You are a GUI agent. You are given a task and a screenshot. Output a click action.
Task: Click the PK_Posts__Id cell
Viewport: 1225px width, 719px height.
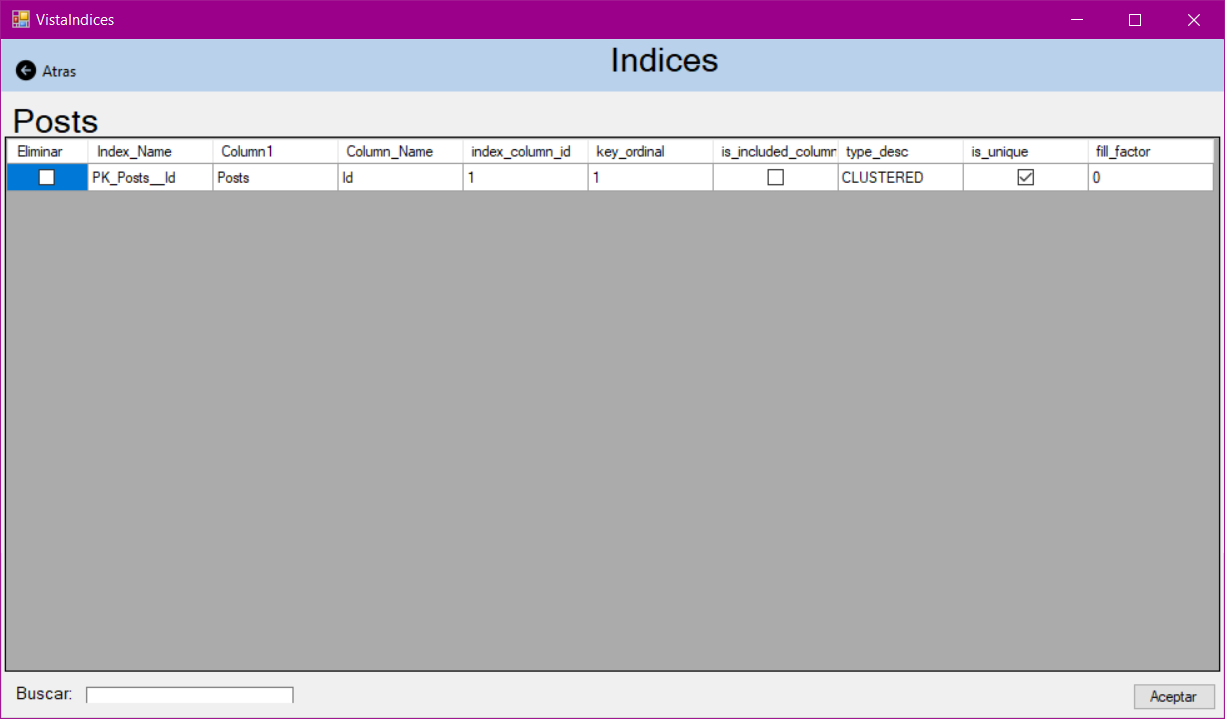(x=149, y=177)
